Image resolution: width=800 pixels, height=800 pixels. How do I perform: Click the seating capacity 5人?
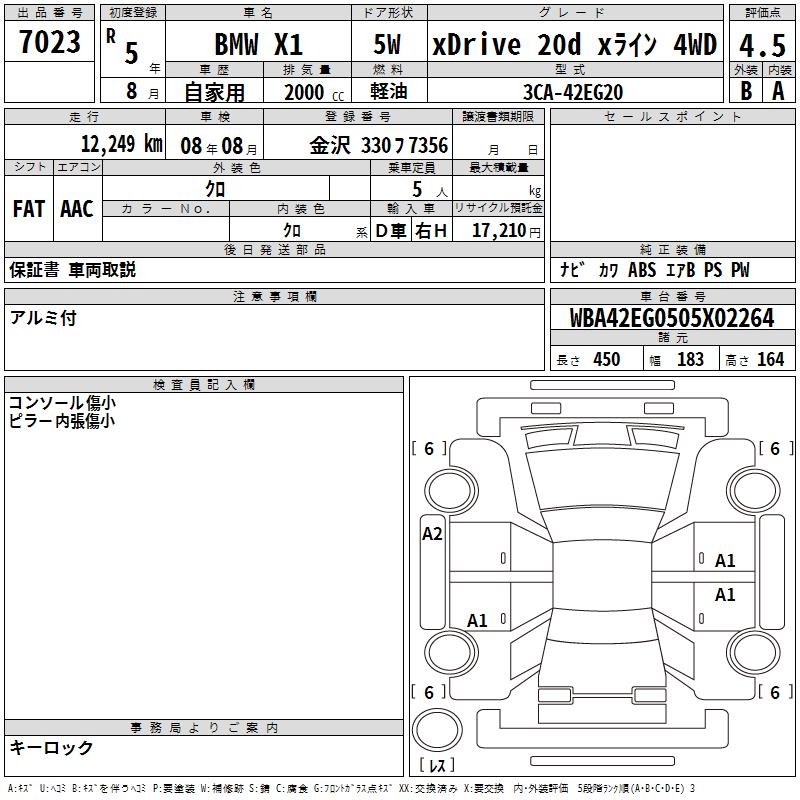point(430,190)
